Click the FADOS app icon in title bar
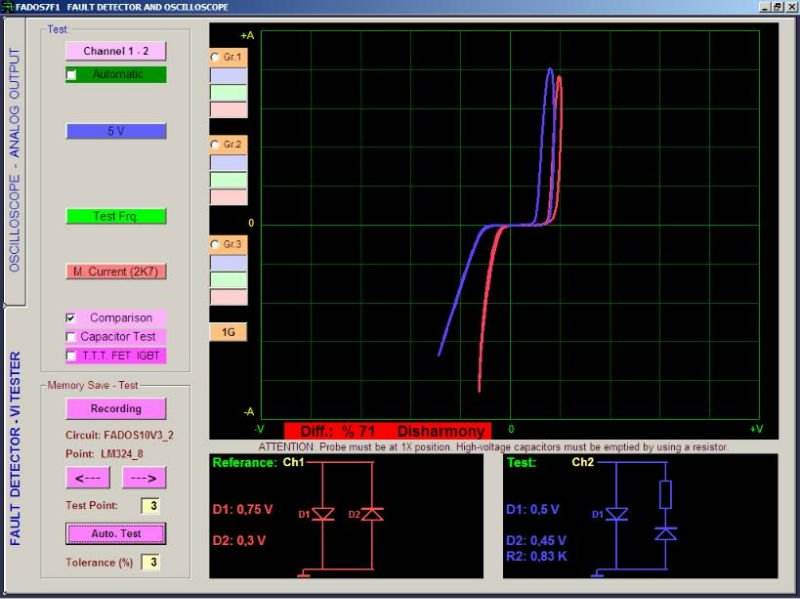 (x=7, y=7)
